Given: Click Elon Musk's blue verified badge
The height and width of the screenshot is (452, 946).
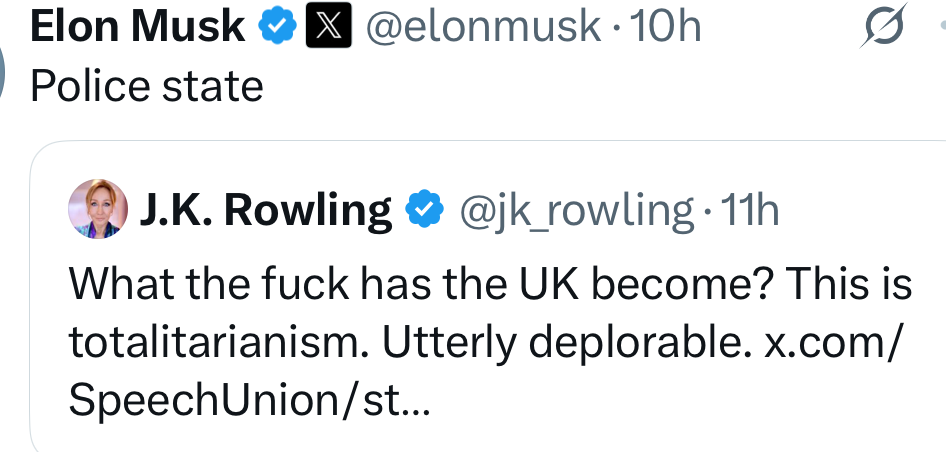Looking at the screenshot, I should [275, 27].
